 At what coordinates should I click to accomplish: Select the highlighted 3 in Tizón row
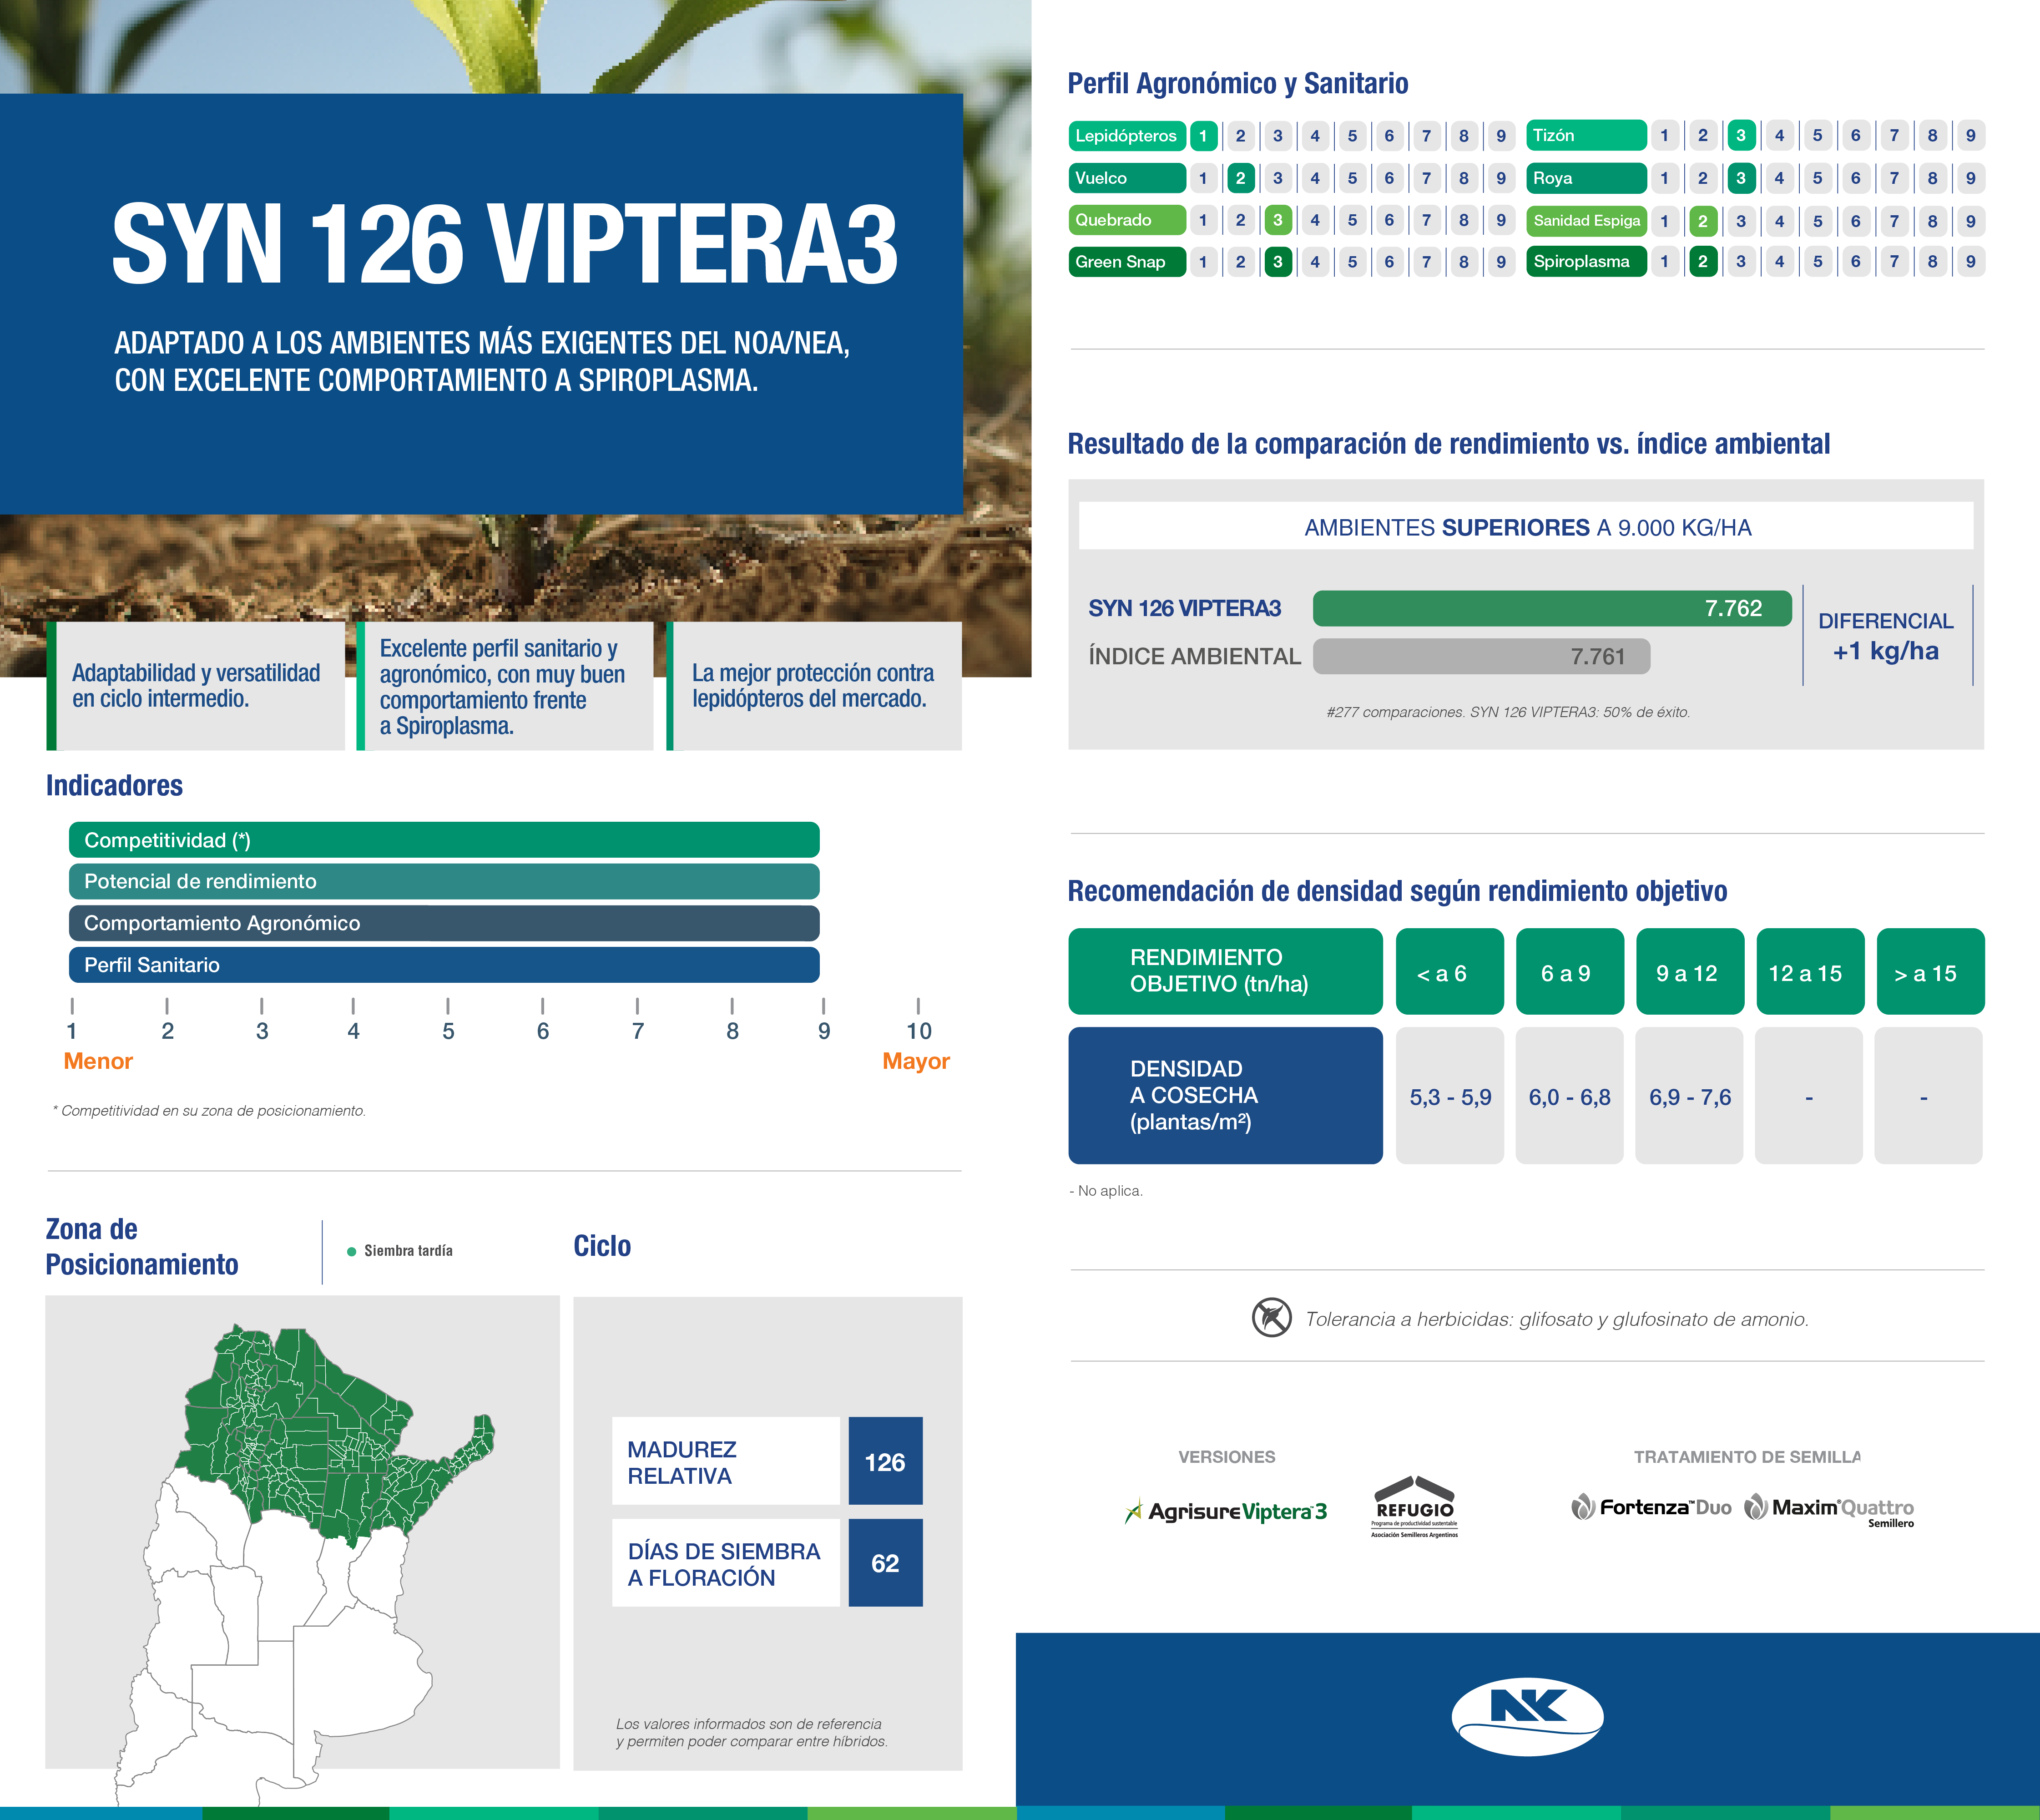pyautogui.click(x=1741, y=135)
